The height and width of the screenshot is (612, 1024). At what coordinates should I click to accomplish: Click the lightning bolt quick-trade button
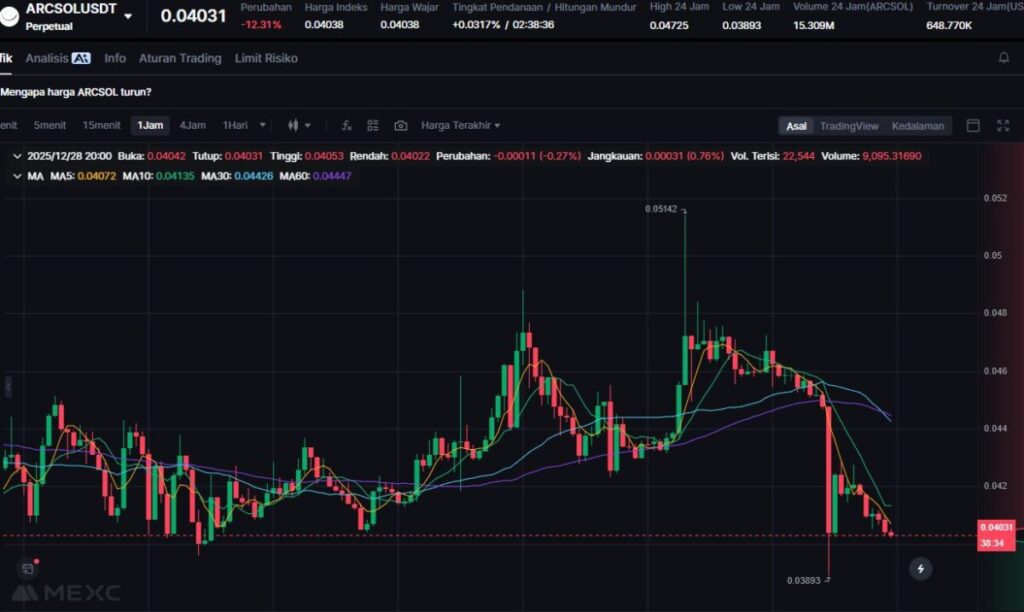point(920,569)
